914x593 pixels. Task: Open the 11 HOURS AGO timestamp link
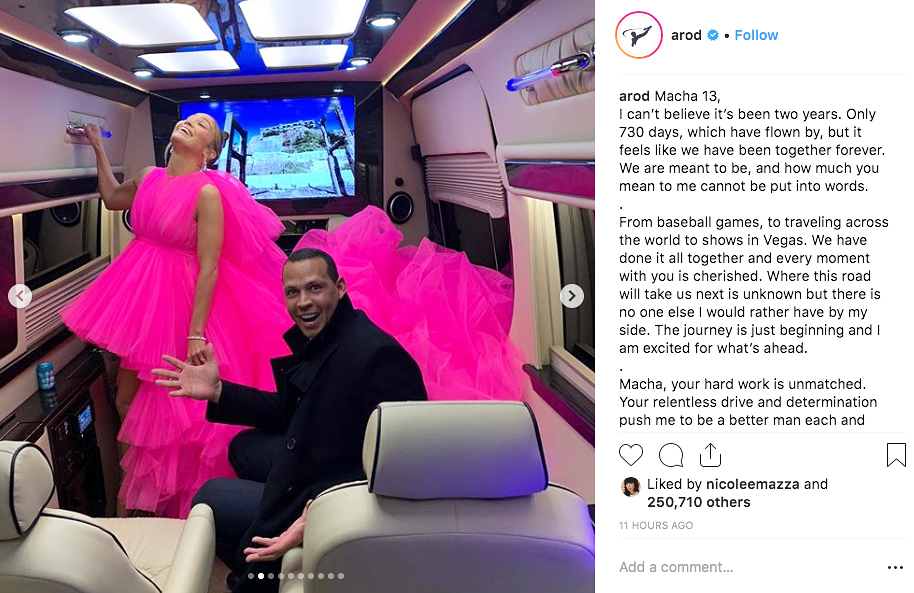[656, 525]
